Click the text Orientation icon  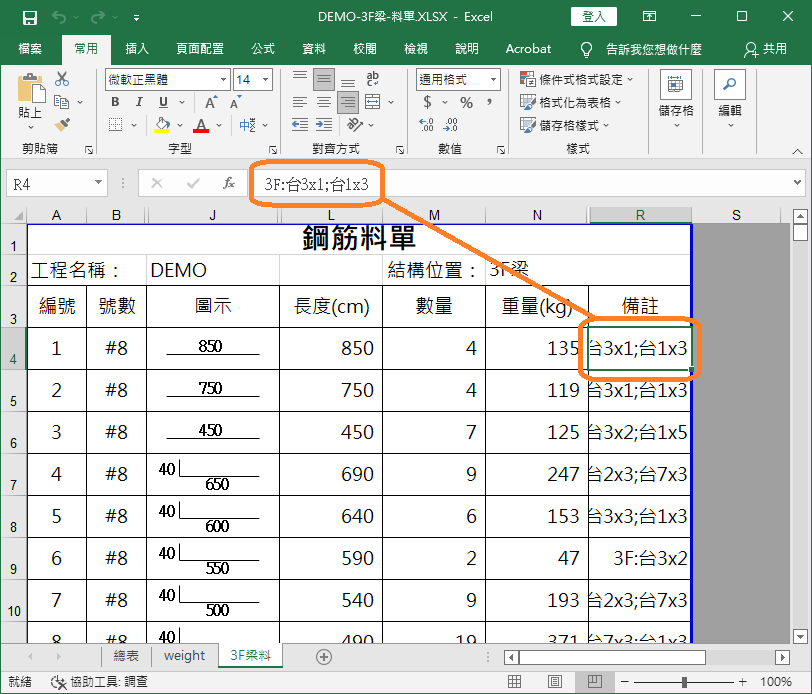tap(355, 125)
